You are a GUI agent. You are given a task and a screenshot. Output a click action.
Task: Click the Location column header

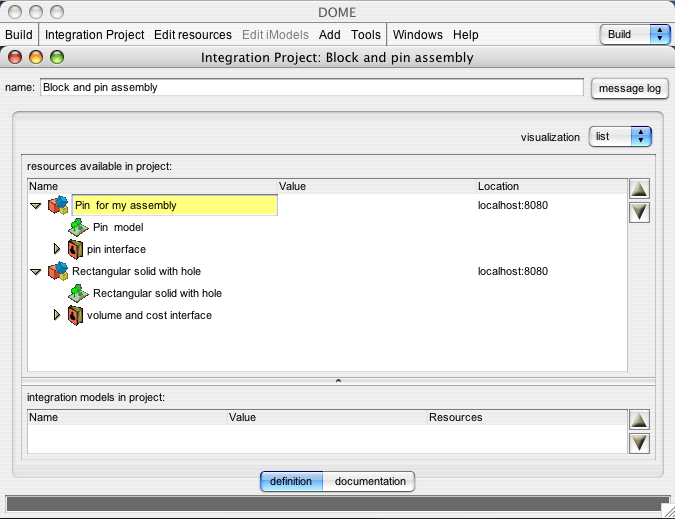coord(552,186)
